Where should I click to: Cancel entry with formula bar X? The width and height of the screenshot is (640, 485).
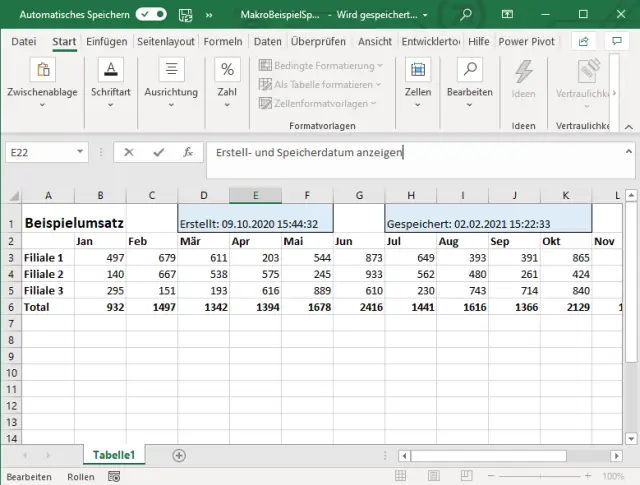[129, 153]
